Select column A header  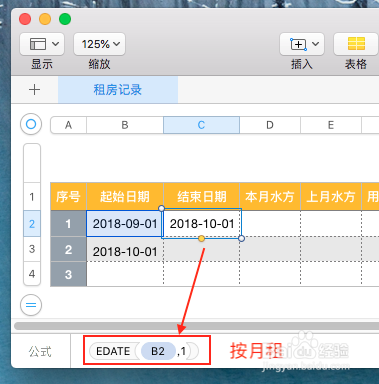tap(68, 125)
